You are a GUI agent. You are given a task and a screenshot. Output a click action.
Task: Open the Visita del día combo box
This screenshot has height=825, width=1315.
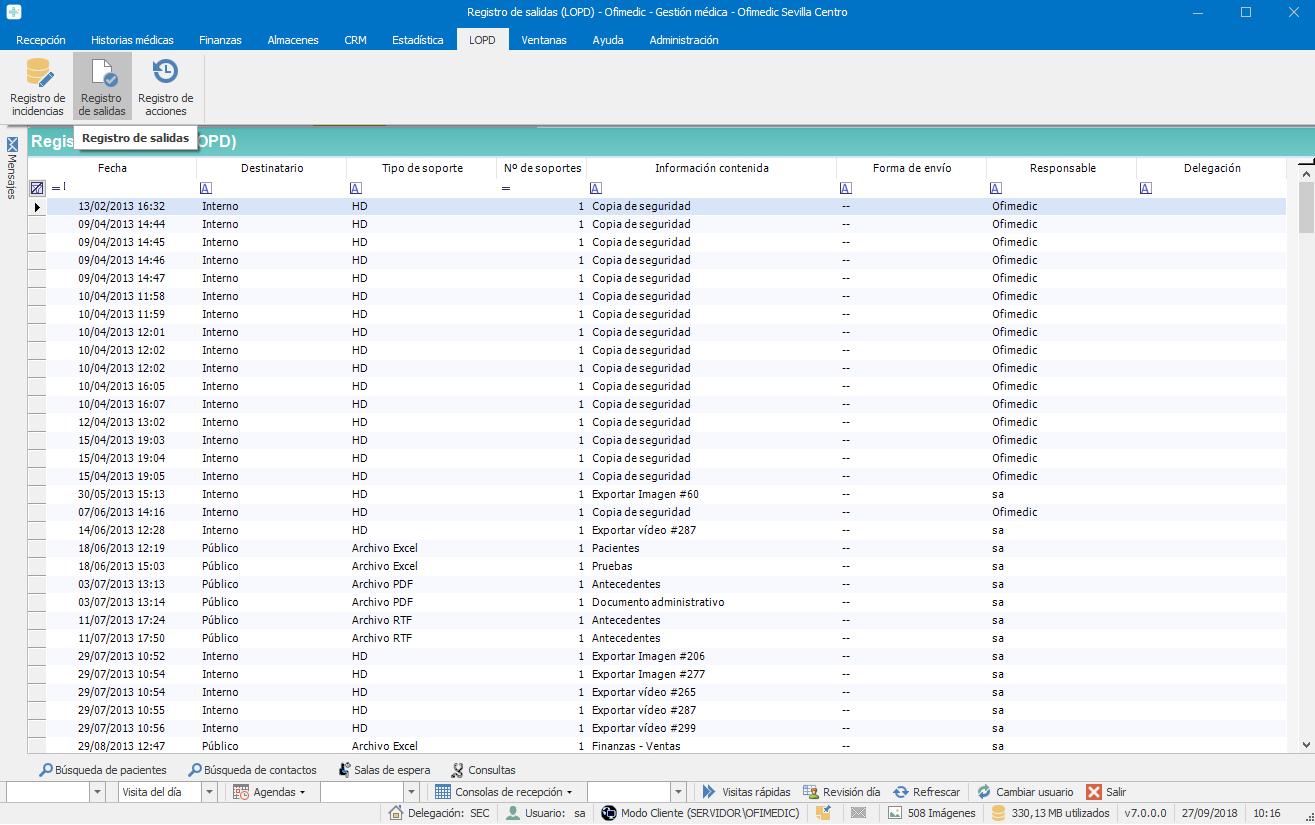(x=209, y=792)
